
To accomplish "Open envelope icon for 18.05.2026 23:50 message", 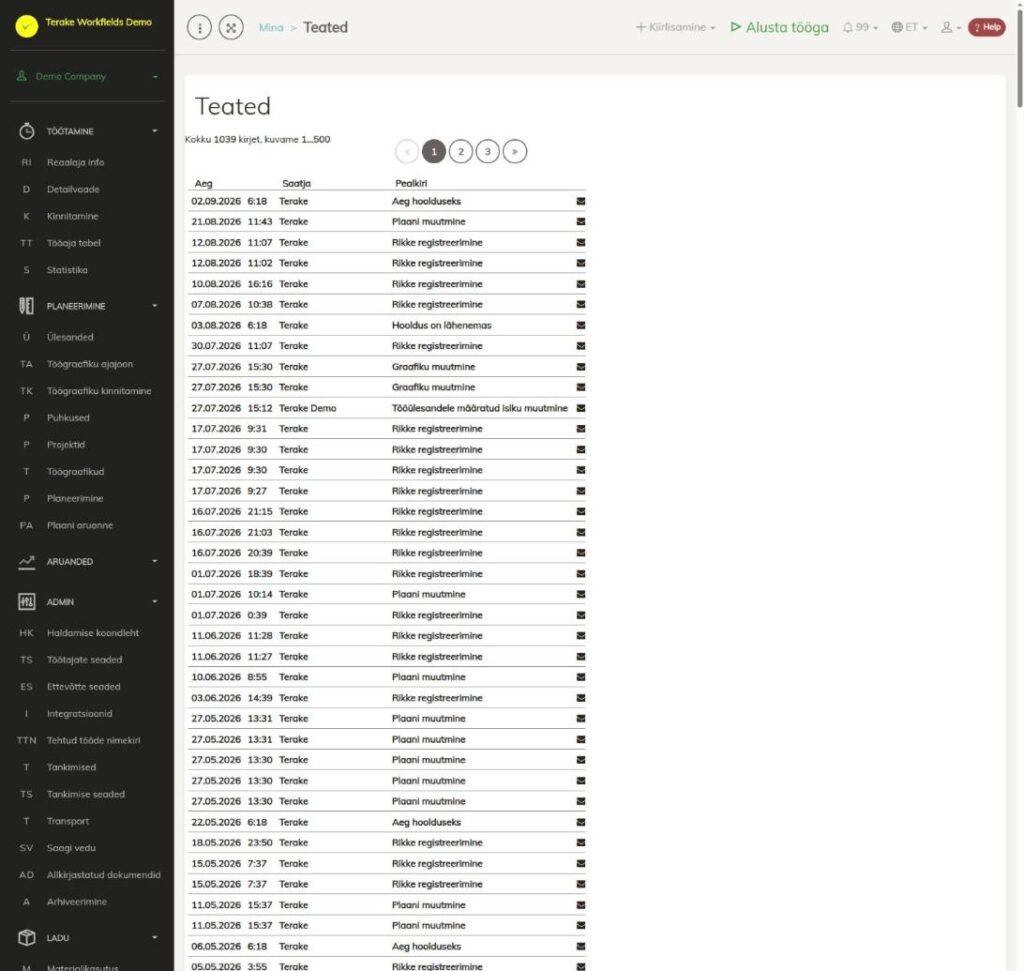I will coord(581,842).
